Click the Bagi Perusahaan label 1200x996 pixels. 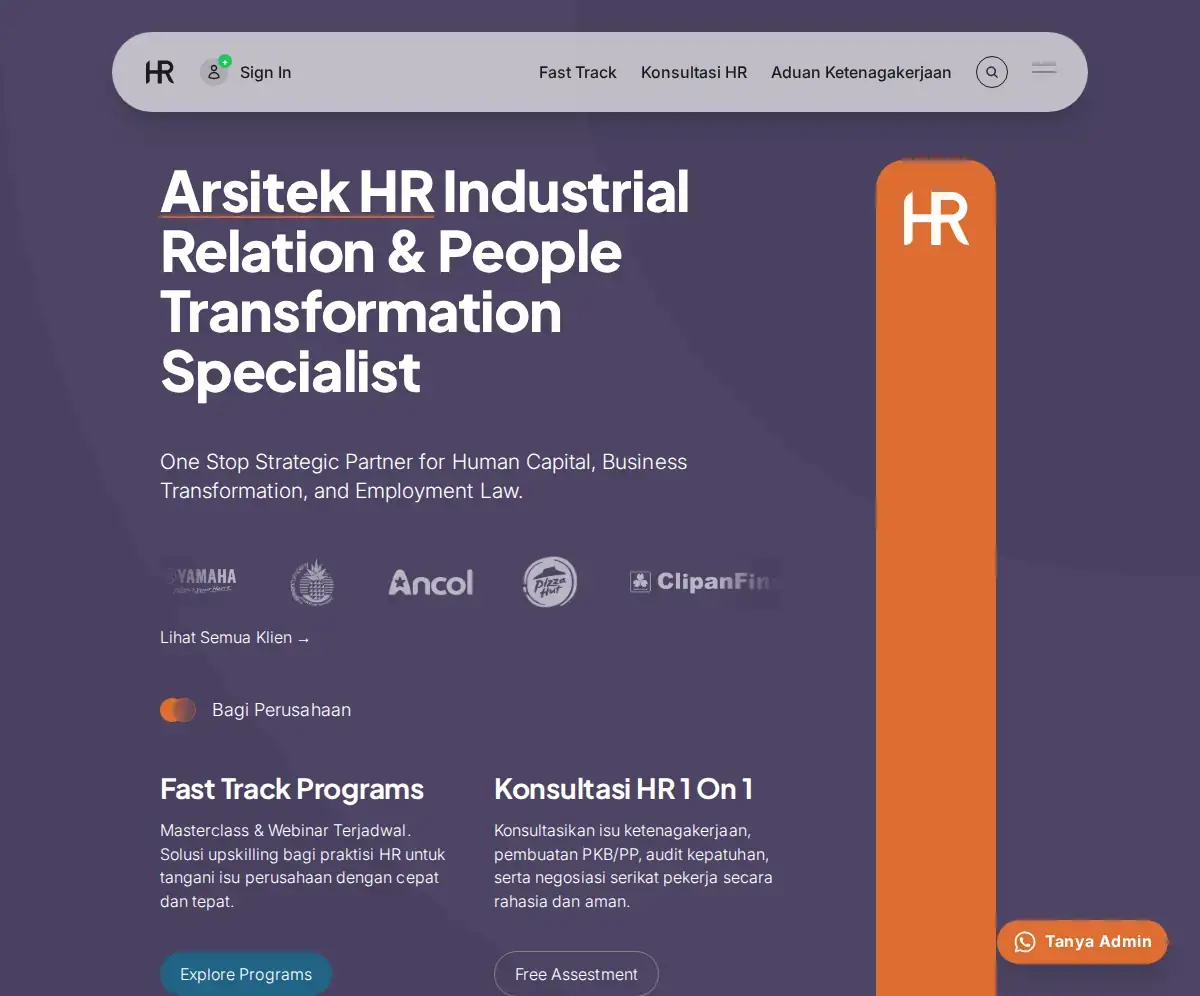pos(281,710)
